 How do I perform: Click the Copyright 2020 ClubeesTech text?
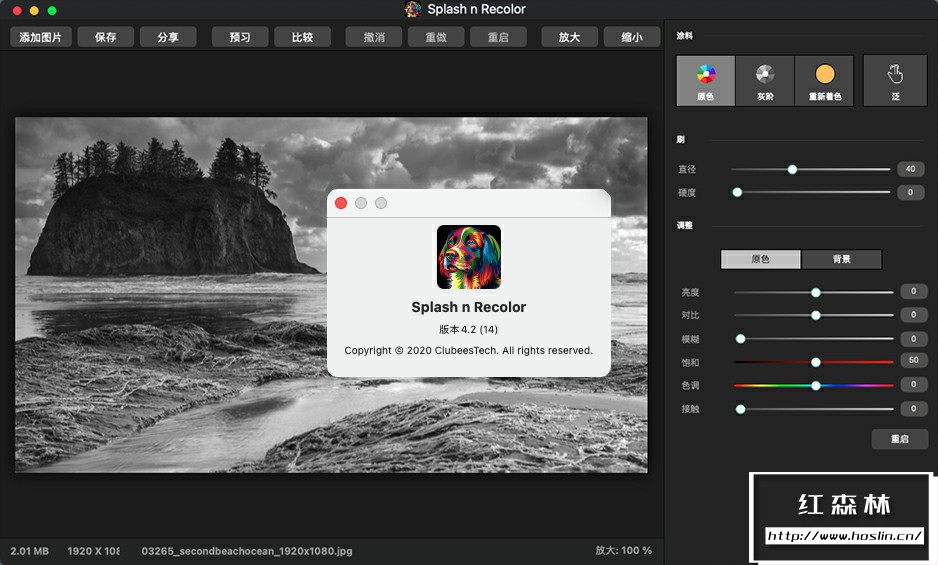(468, 350)
